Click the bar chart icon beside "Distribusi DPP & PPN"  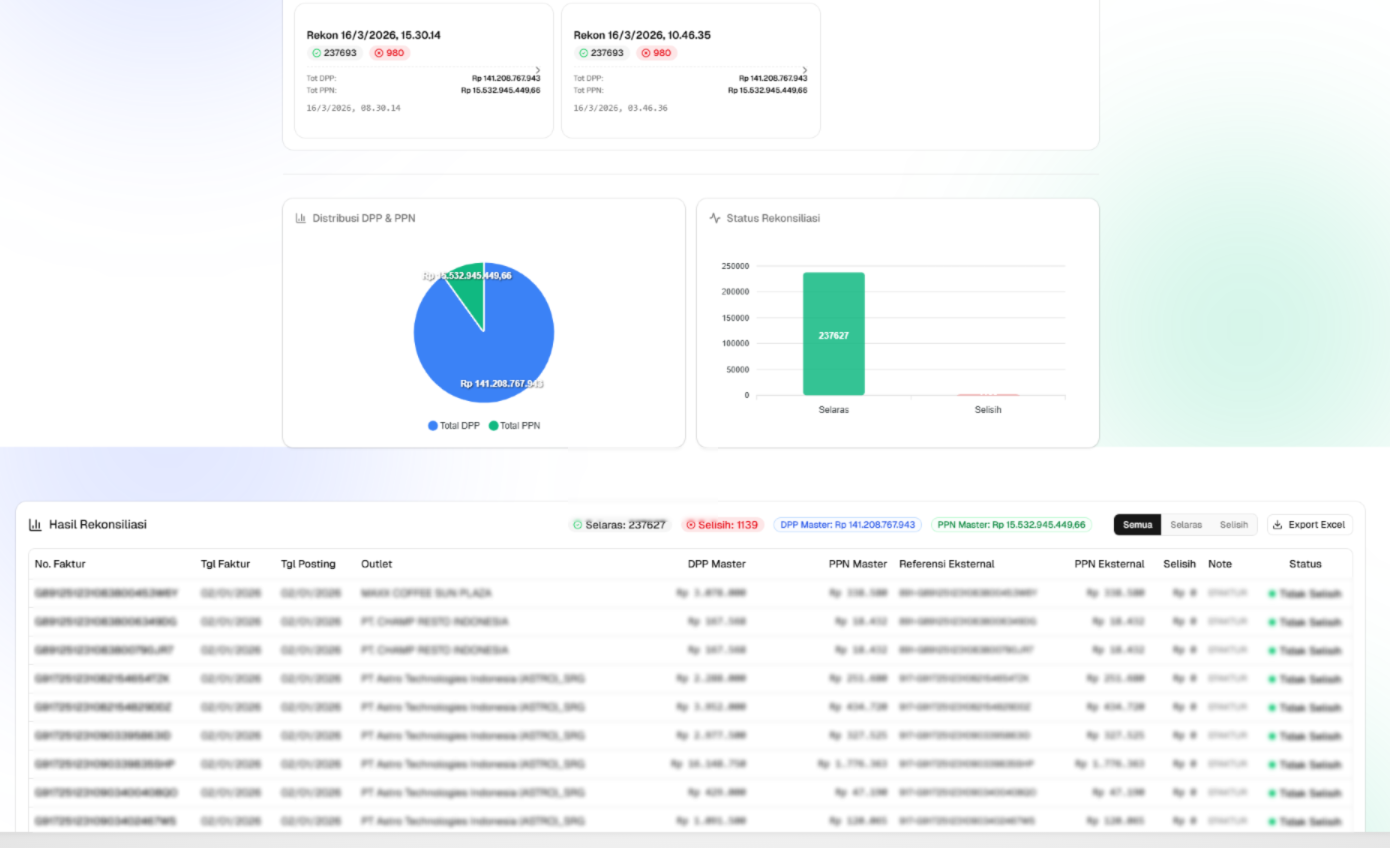pyautogui.click(x=299, y=218)
